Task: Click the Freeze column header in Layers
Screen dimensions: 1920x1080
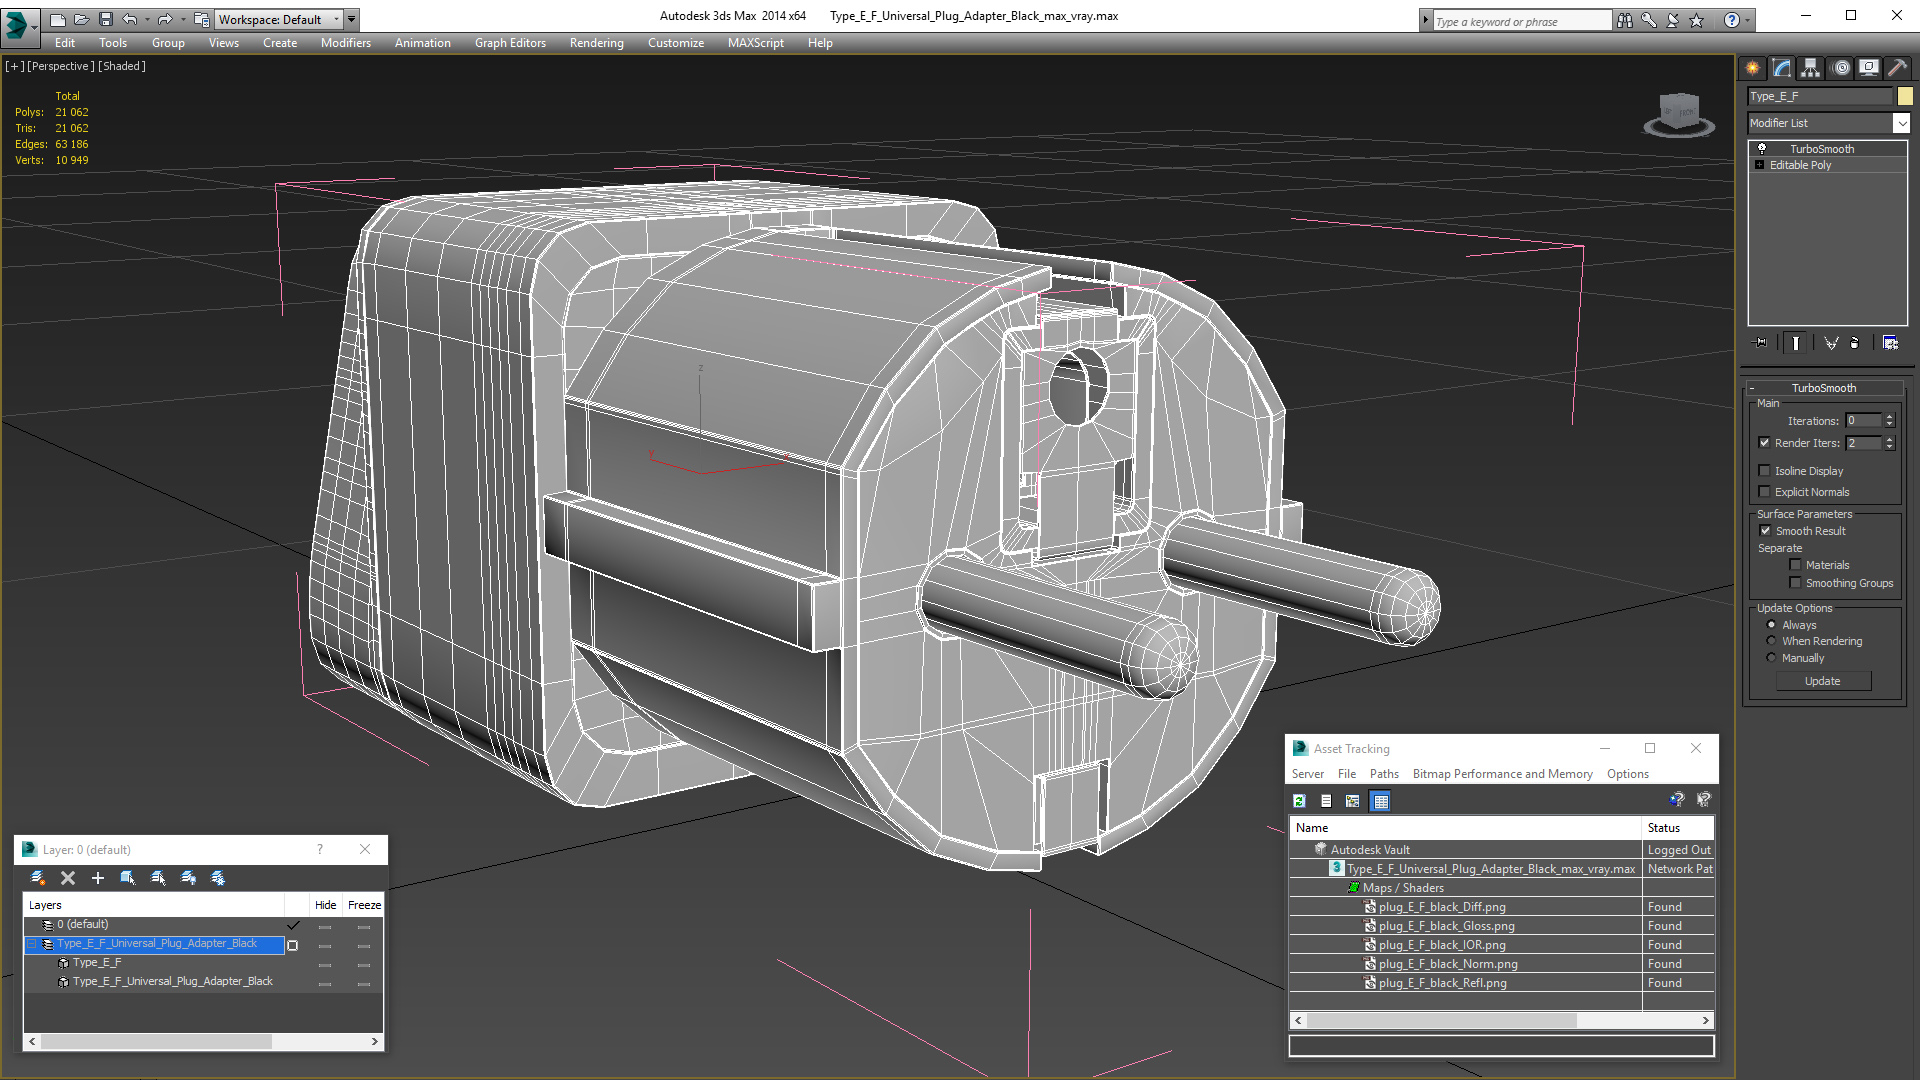Action: [x=364, y=905]
